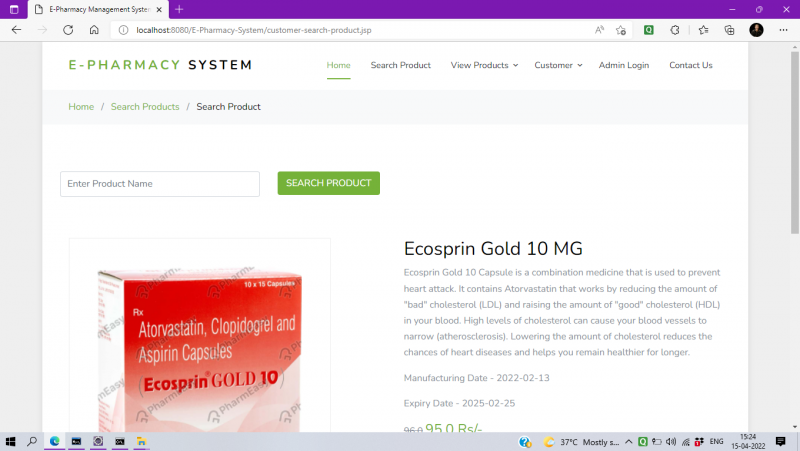Open the tab actions menu
The height and width of the screenshot is (451, 800).
click(x=14, y=9)
